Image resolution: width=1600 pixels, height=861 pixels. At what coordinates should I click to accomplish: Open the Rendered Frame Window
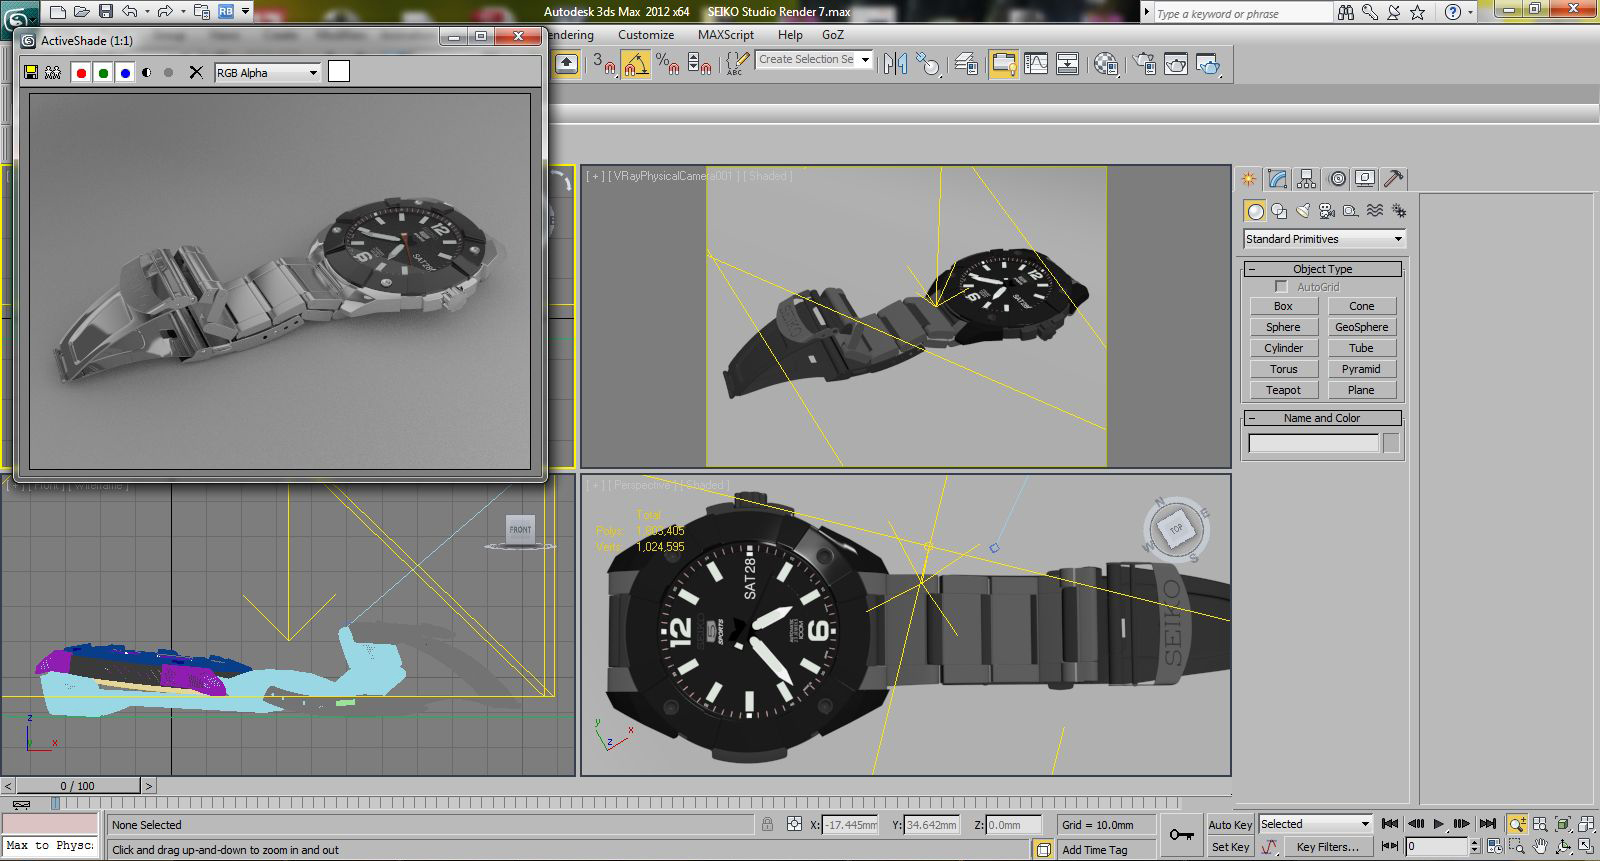click(1177, 64)
